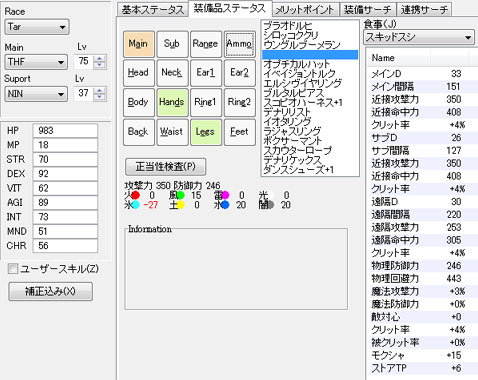Viewport: 478px width, 380px height.
Task: Click the Main level field showing 75
Action: click(x=84, y=62)
